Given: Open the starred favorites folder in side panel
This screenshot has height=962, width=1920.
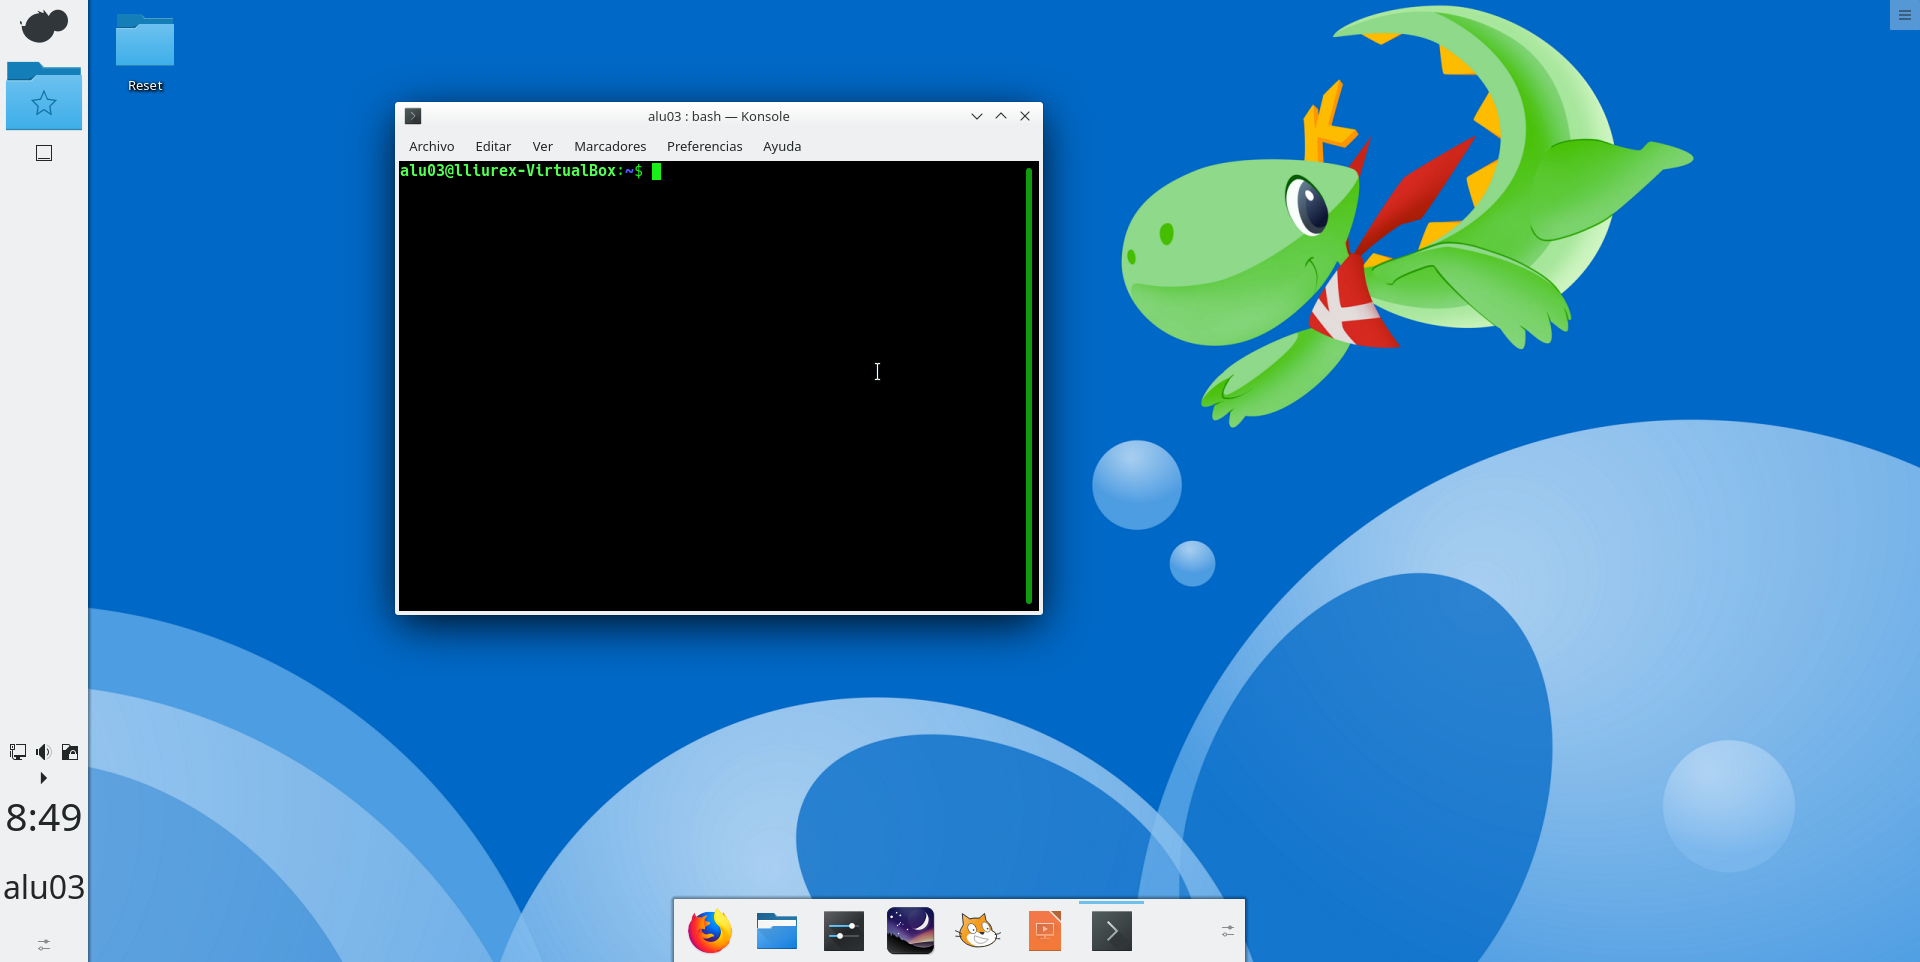Looking at the screenshot, I should (44, 97).
